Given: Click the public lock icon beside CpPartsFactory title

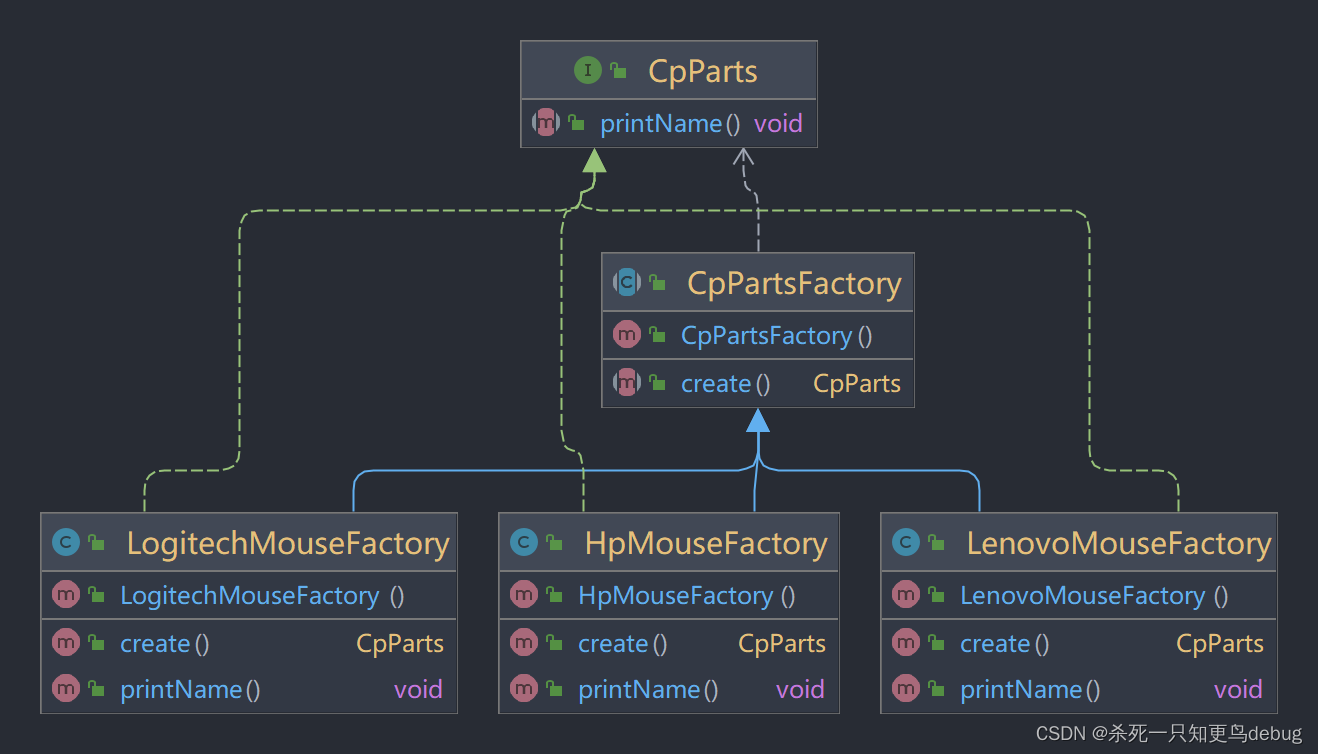Looking at the screenshot, I should [x=657, y=283].
